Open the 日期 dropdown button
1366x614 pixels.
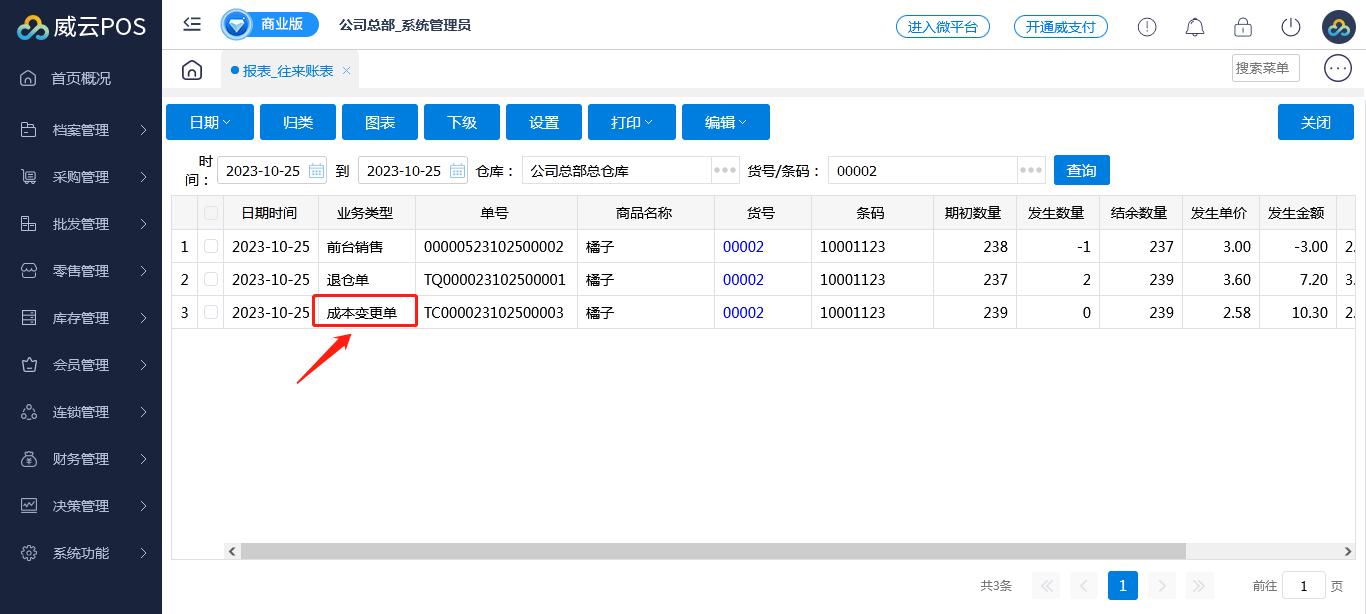tap(210, 122)
